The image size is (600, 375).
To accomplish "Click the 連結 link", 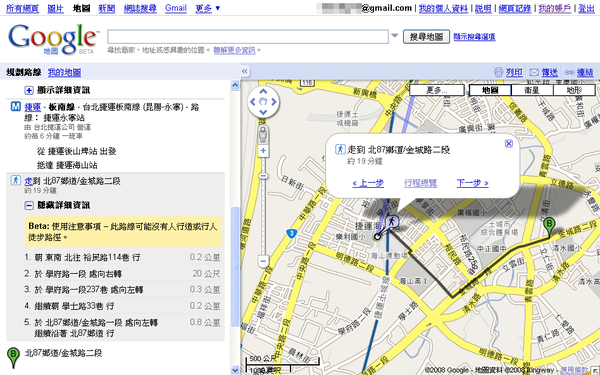I will pos(585,72).
